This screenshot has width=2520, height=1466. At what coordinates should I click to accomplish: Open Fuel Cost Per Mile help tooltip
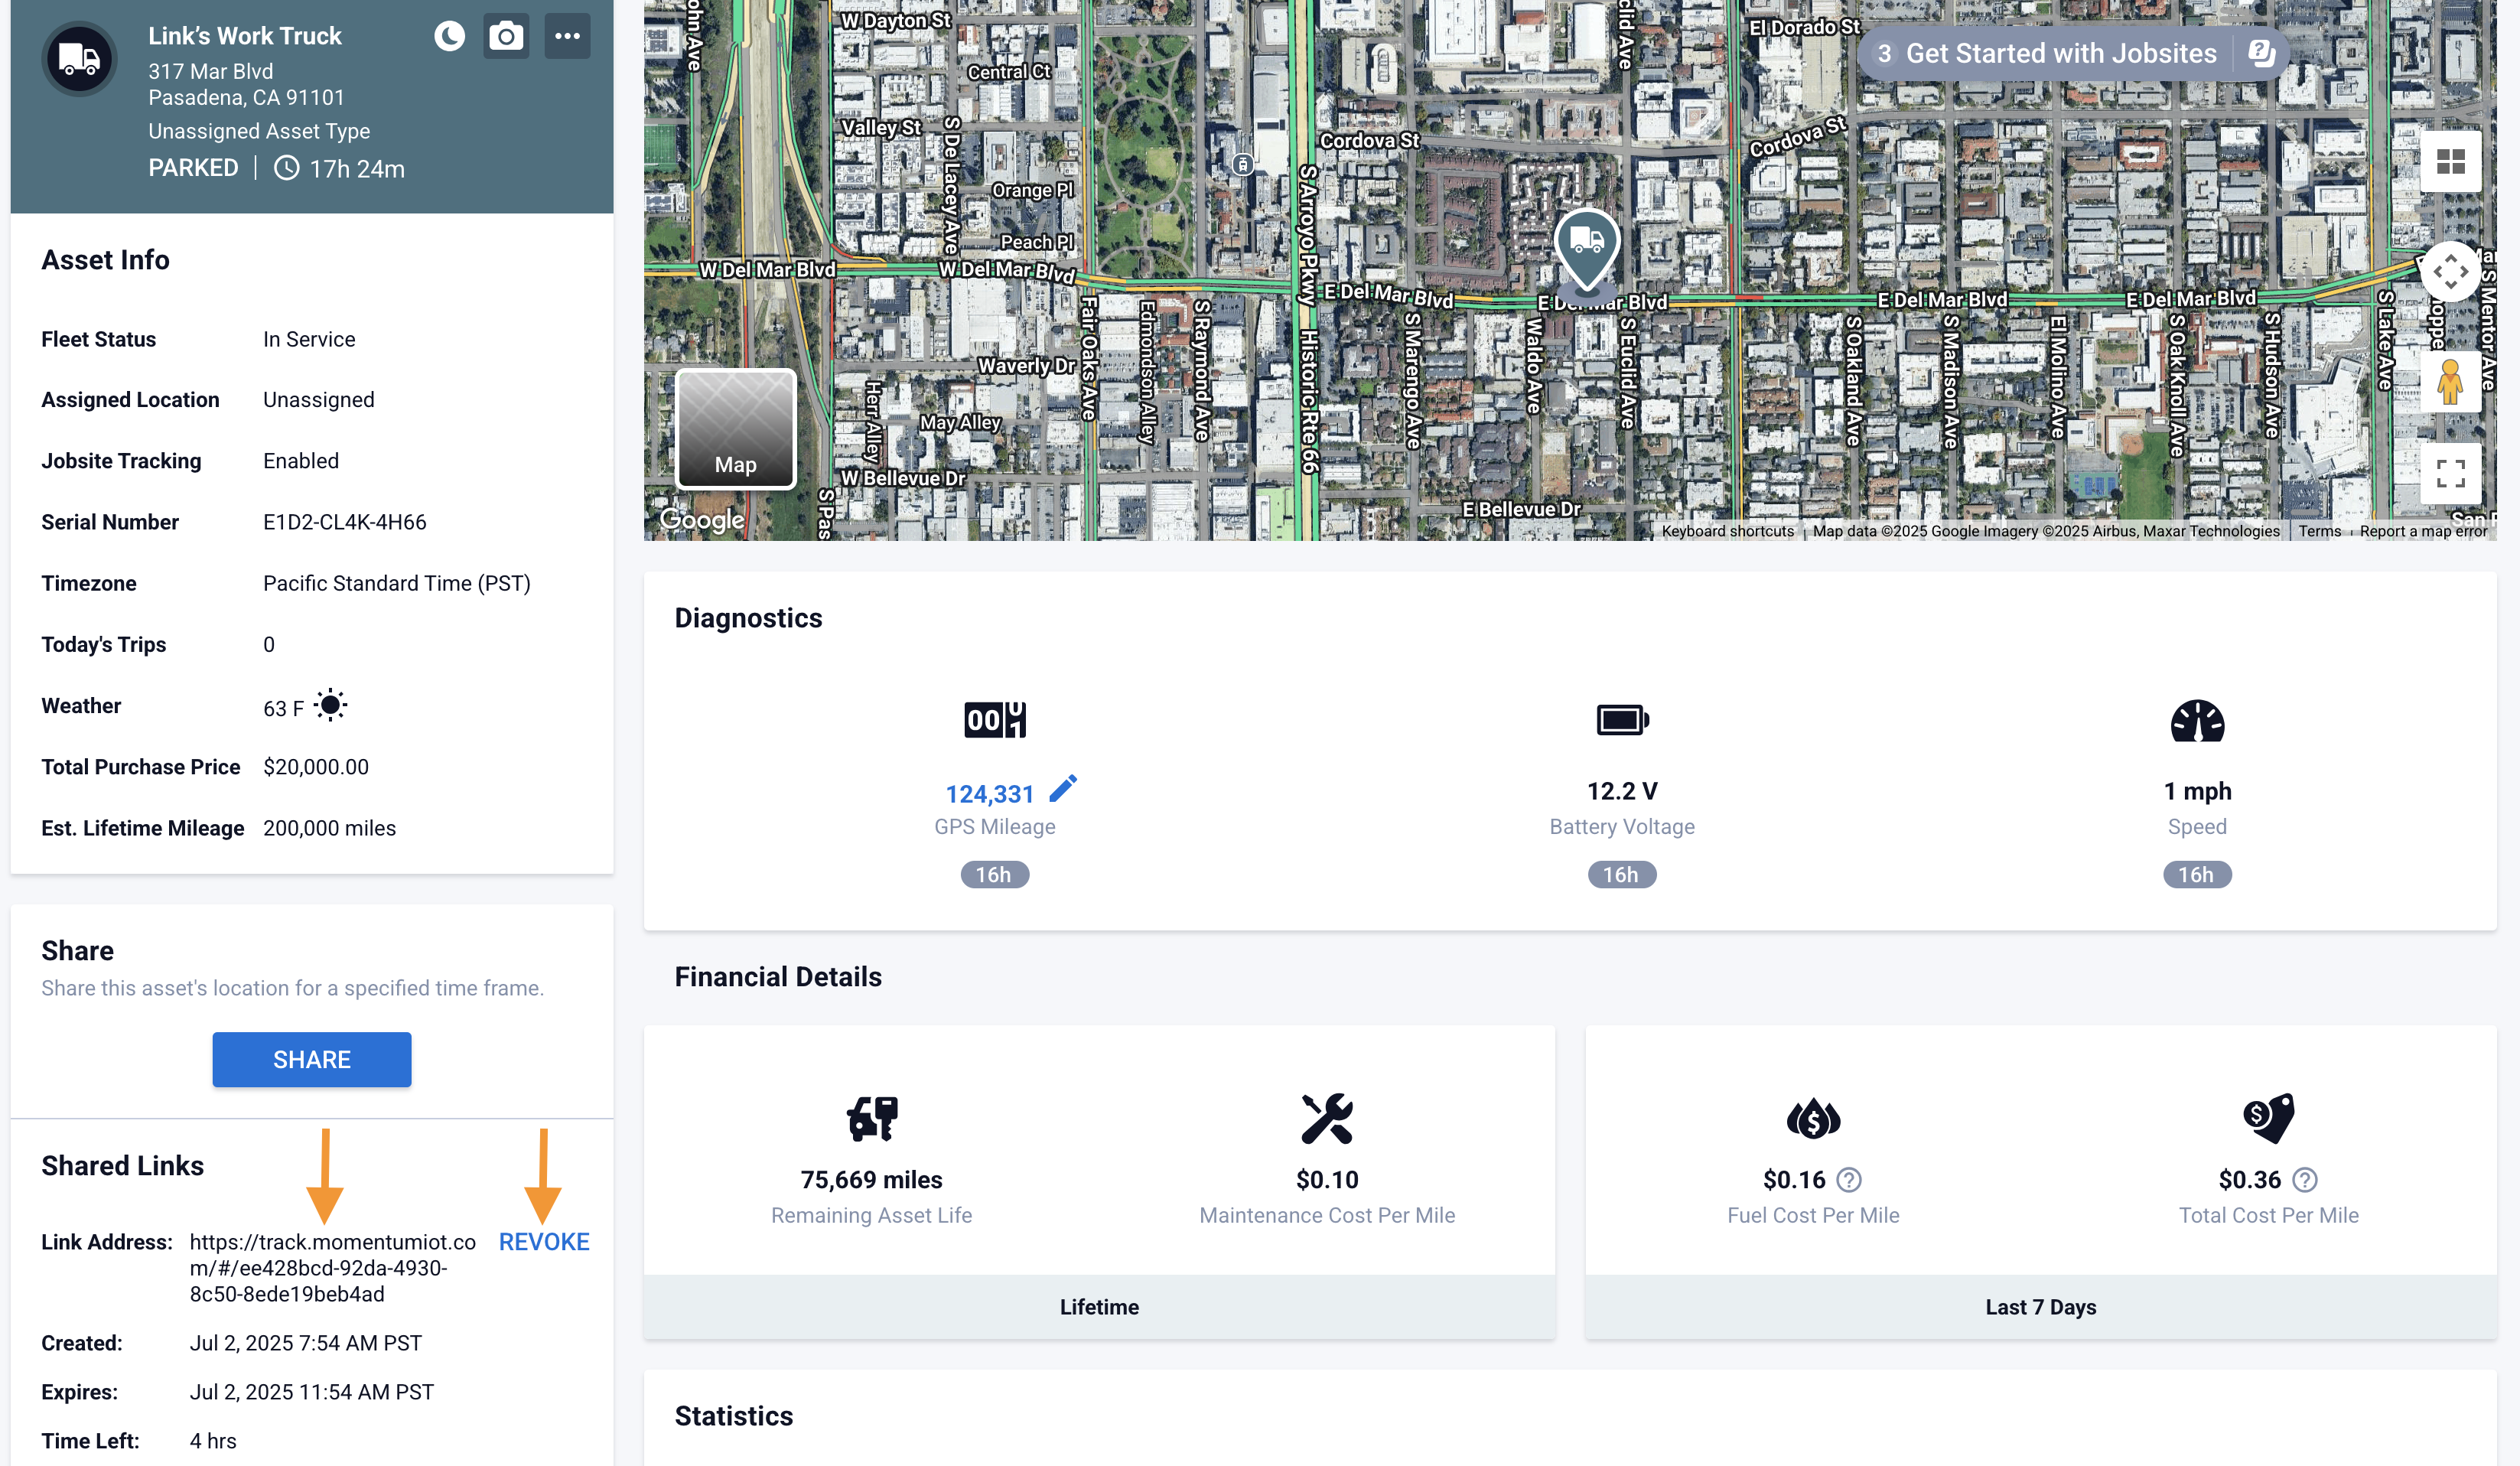pyautogui.click(x=1849, y=1180)
